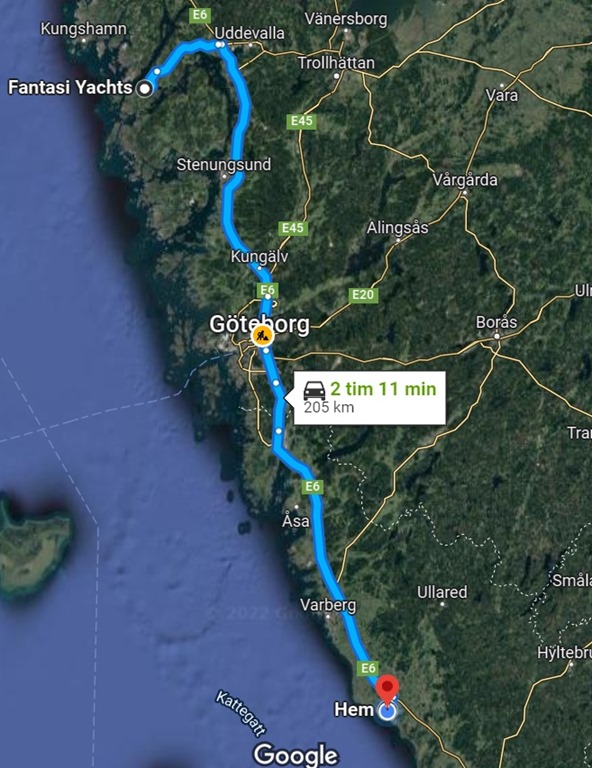This screenshot has height=768, width=592.
Task: Open the 2 tim 11 min route box
Action: pyautogui.click(x=370, y=398)
